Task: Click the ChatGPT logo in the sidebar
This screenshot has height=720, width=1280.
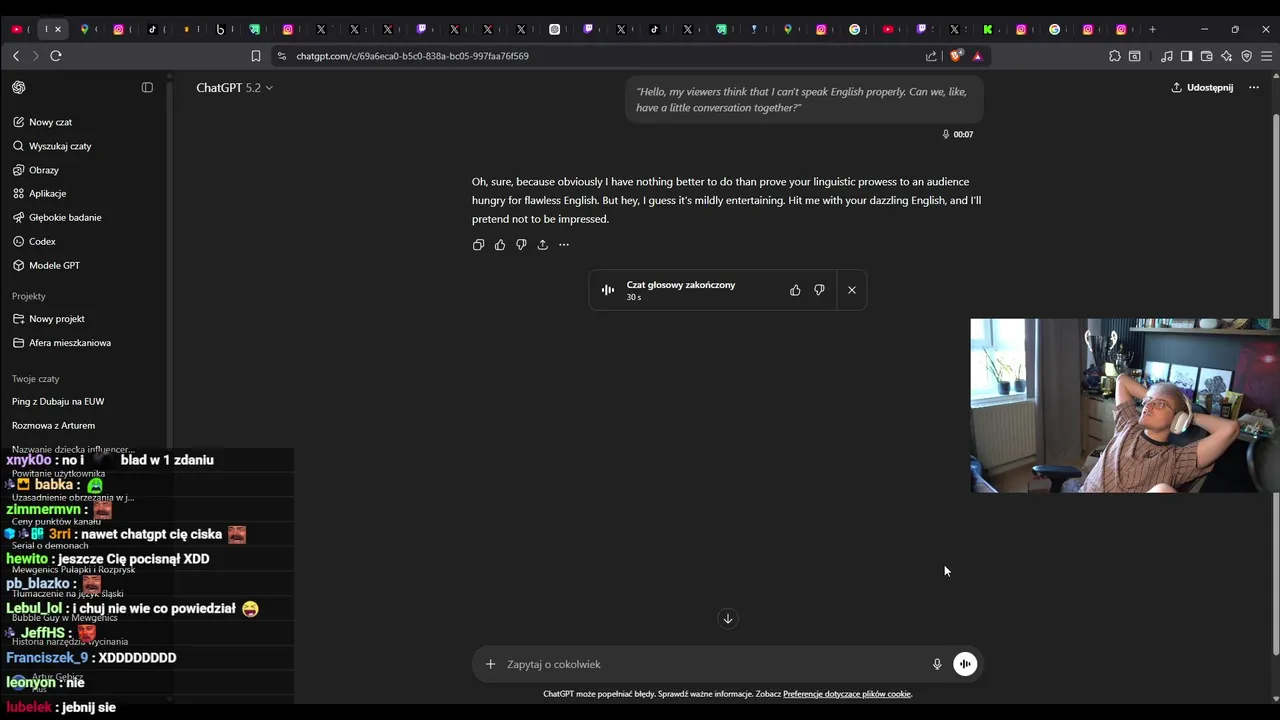Action: 19,88
